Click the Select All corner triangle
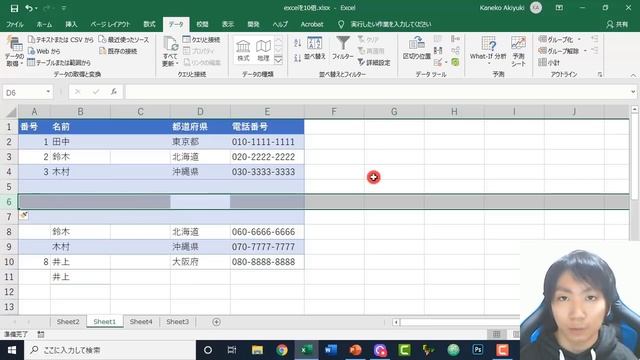Image resolution: width=640 pixels, height=360 pixels. click(x=11, y=112)
